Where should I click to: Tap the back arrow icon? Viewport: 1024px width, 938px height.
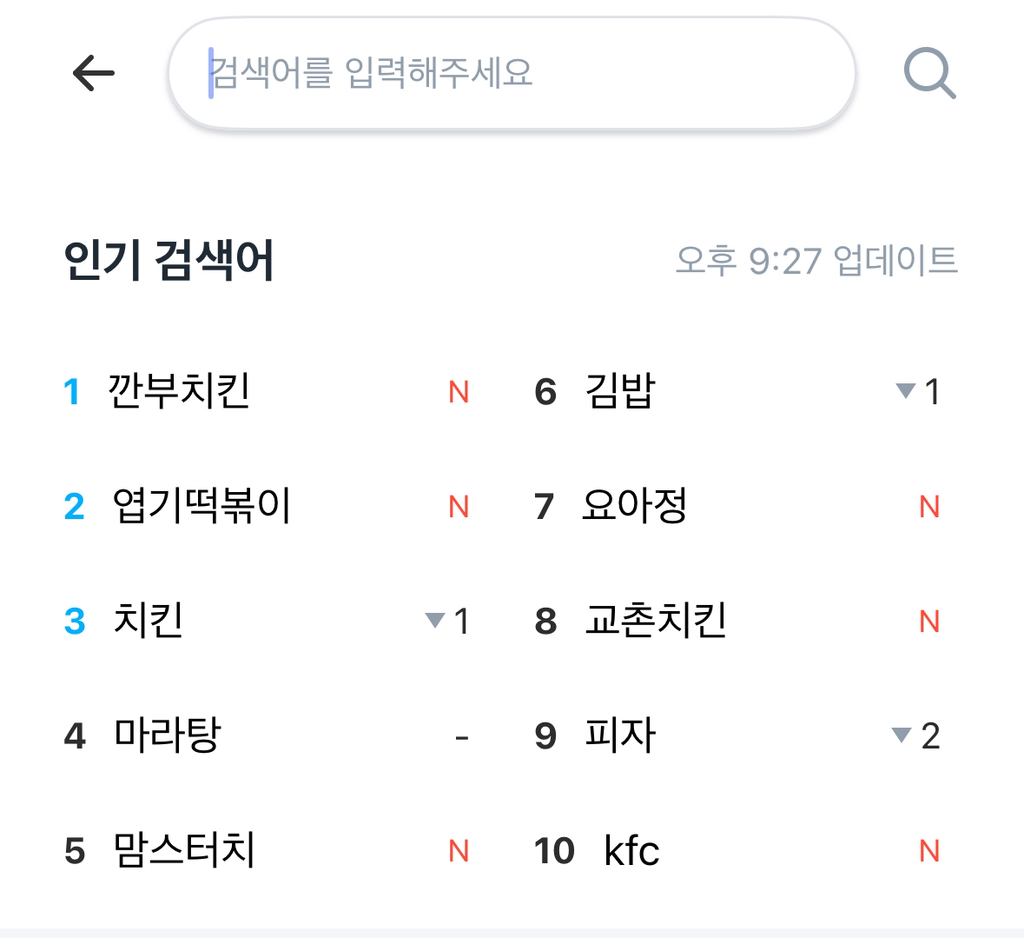tap(94, 73)
